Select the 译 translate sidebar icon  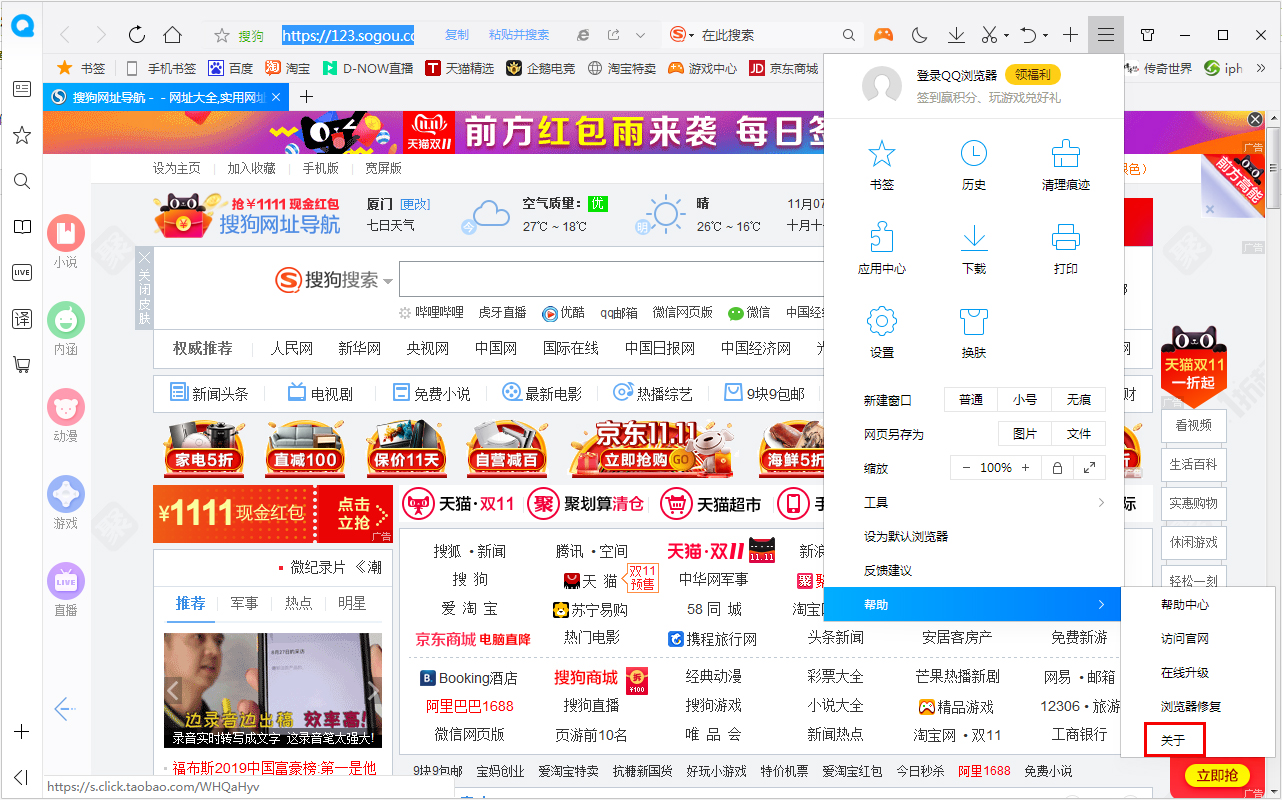[x=21, y=318]
